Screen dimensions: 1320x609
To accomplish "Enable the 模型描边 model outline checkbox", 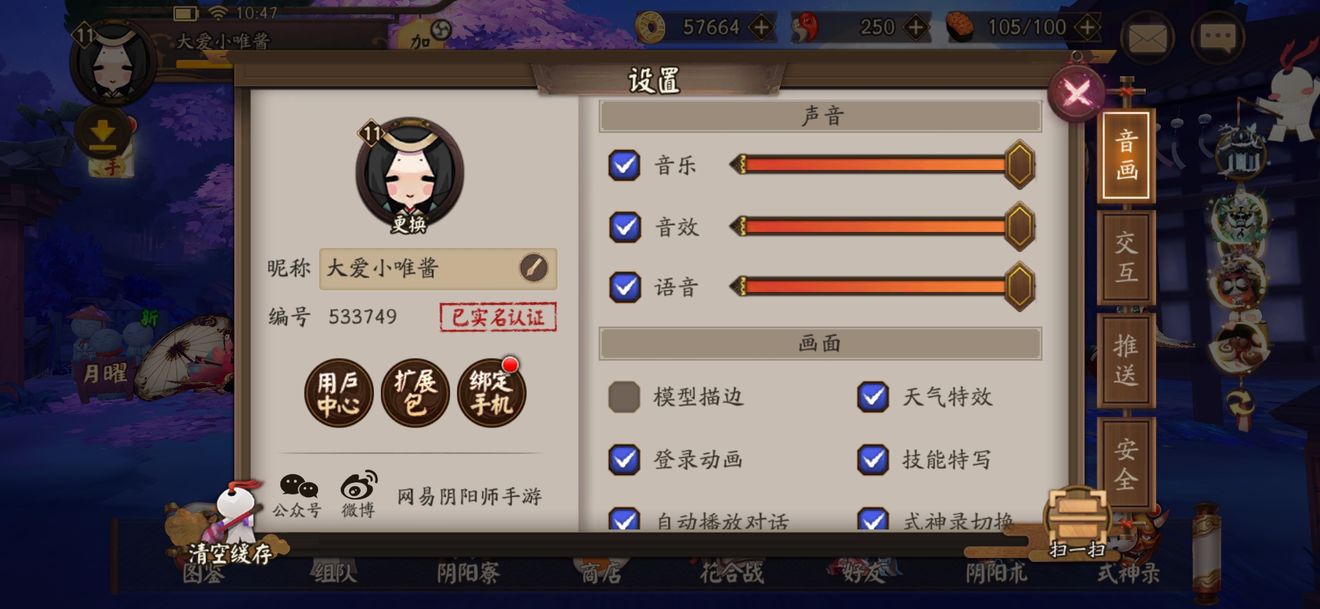I will click(625, 397).
